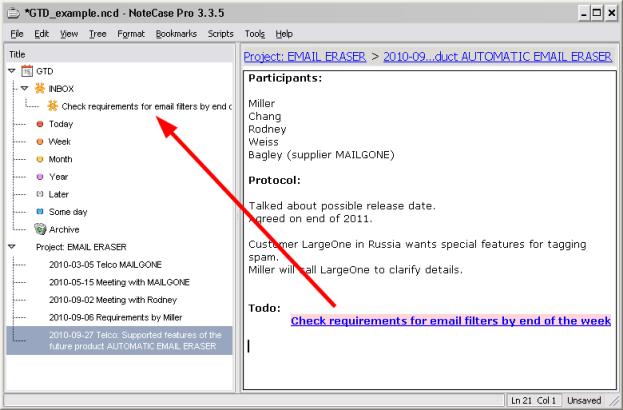
Task: Select the Check requirements for email filters note
Action: (x=147, y=106)
